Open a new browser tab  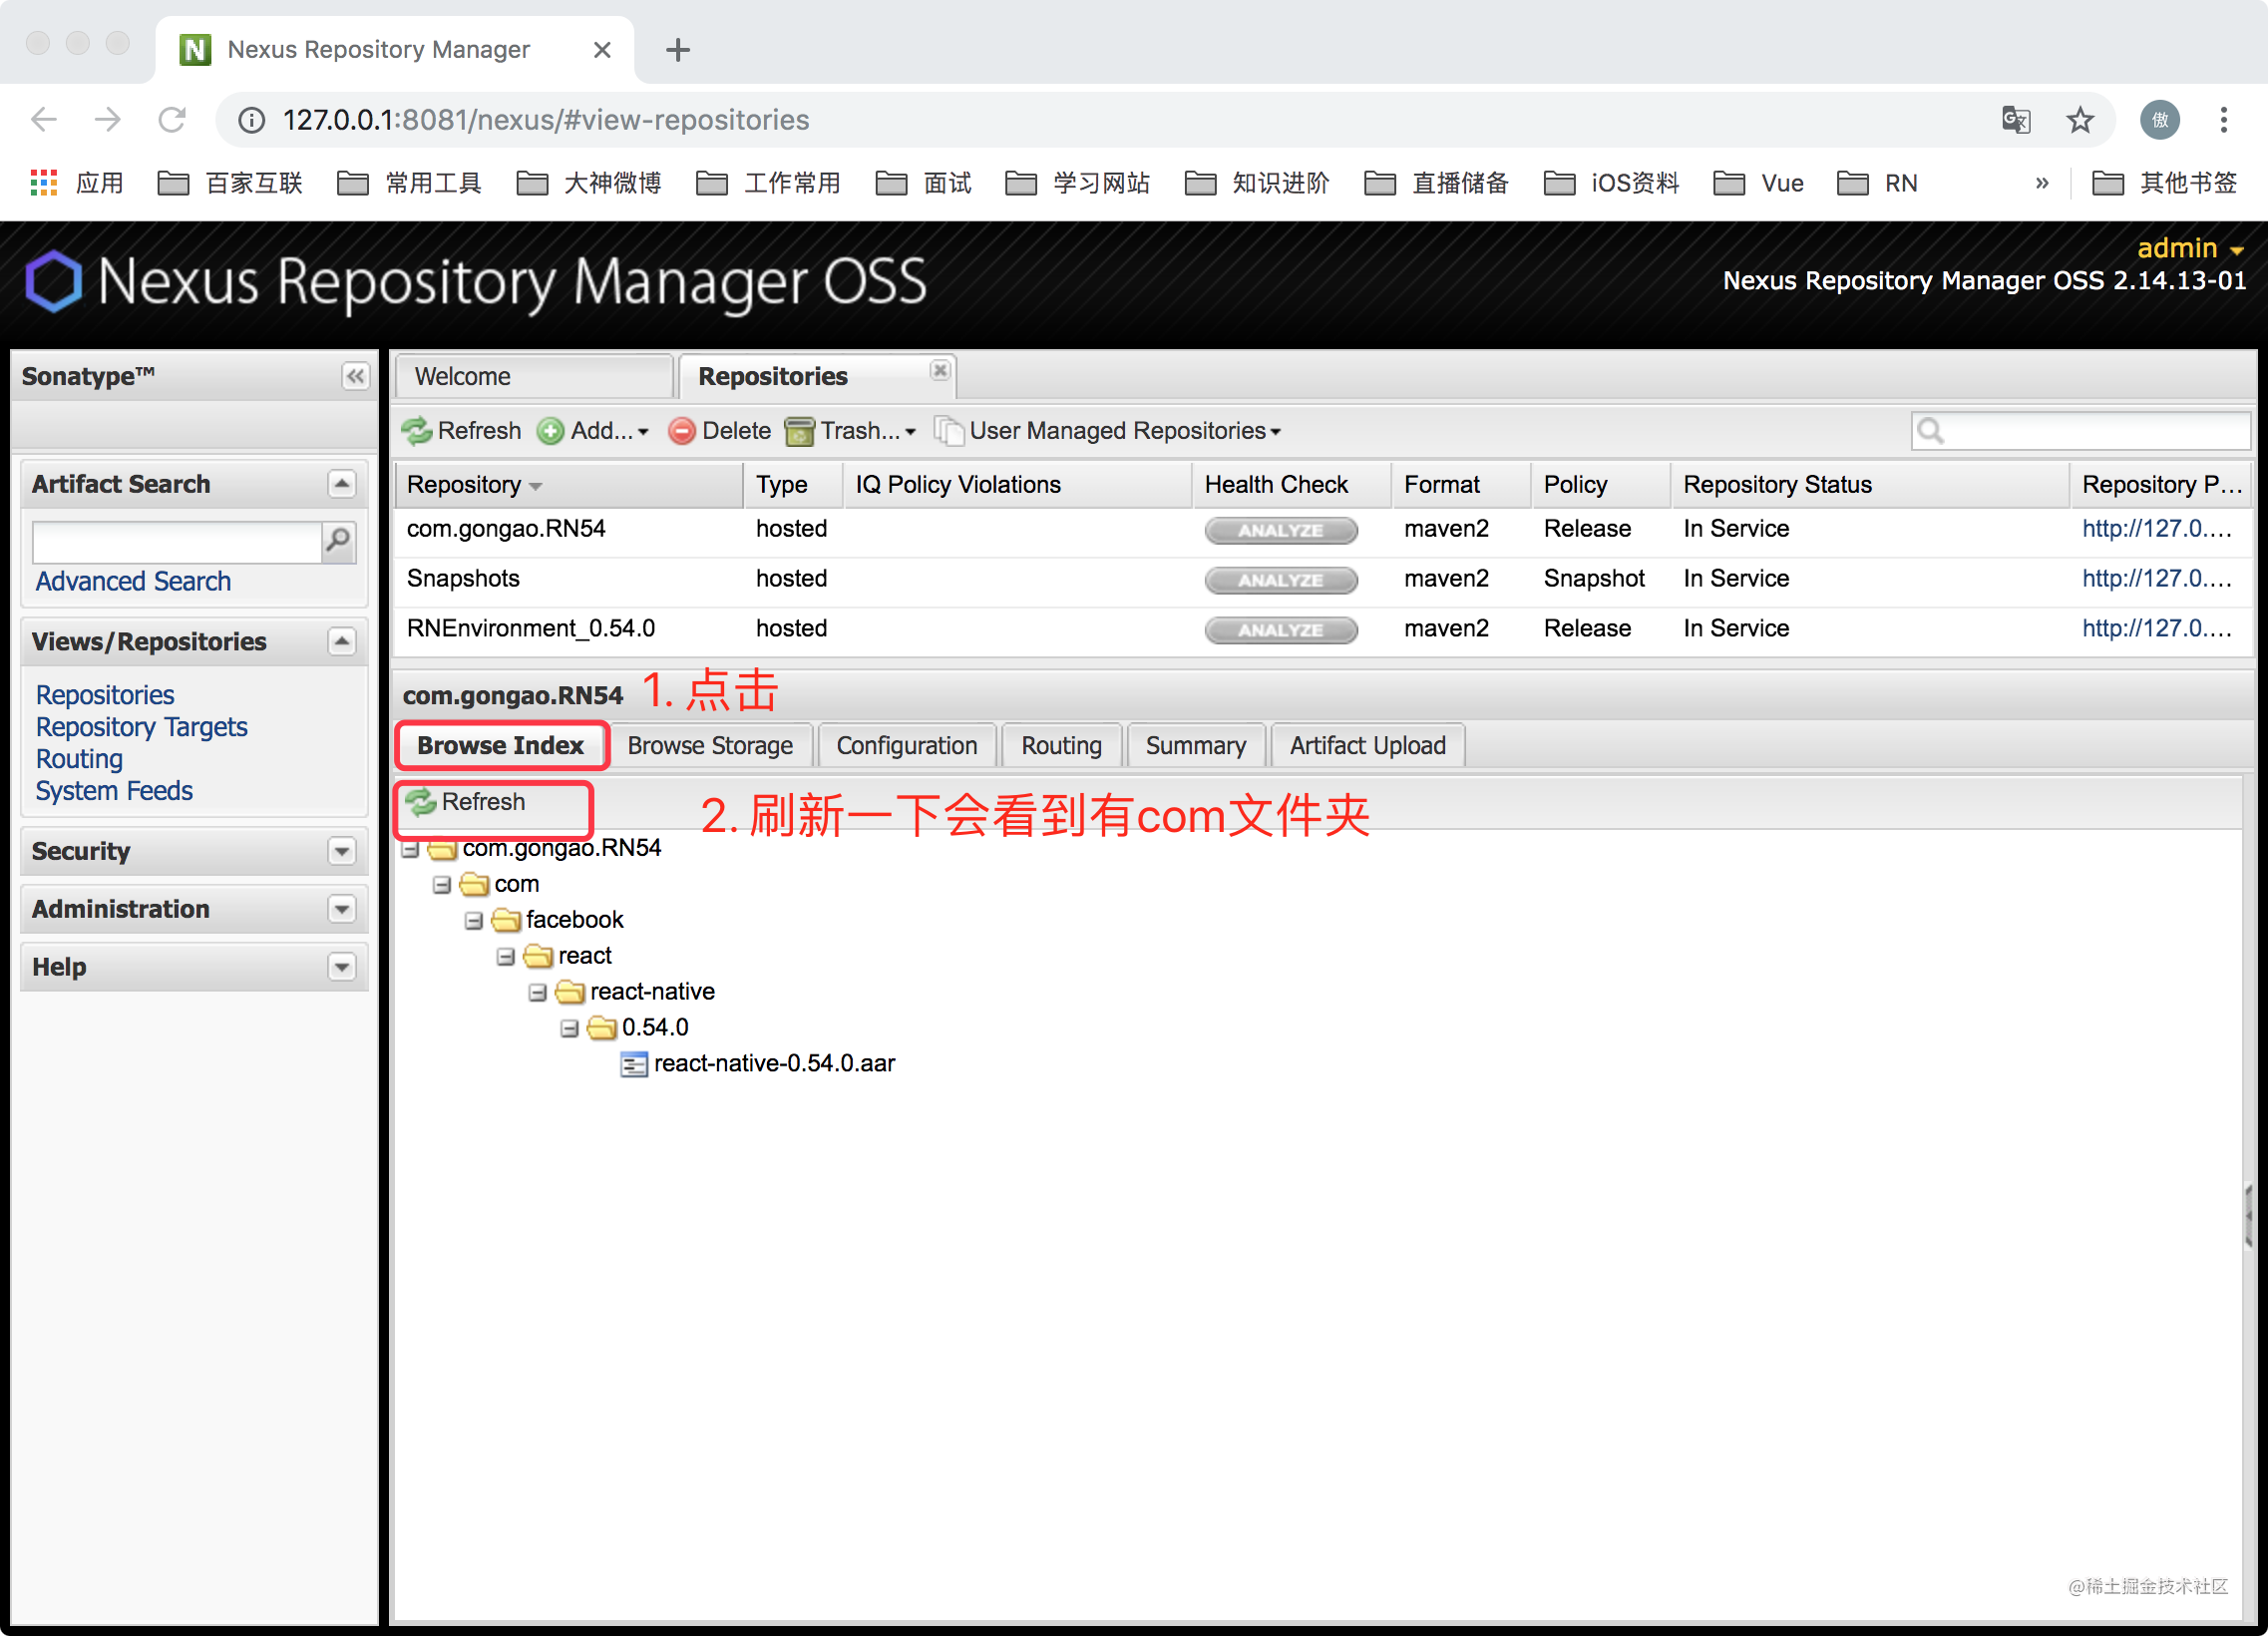[x=678, y=49]
